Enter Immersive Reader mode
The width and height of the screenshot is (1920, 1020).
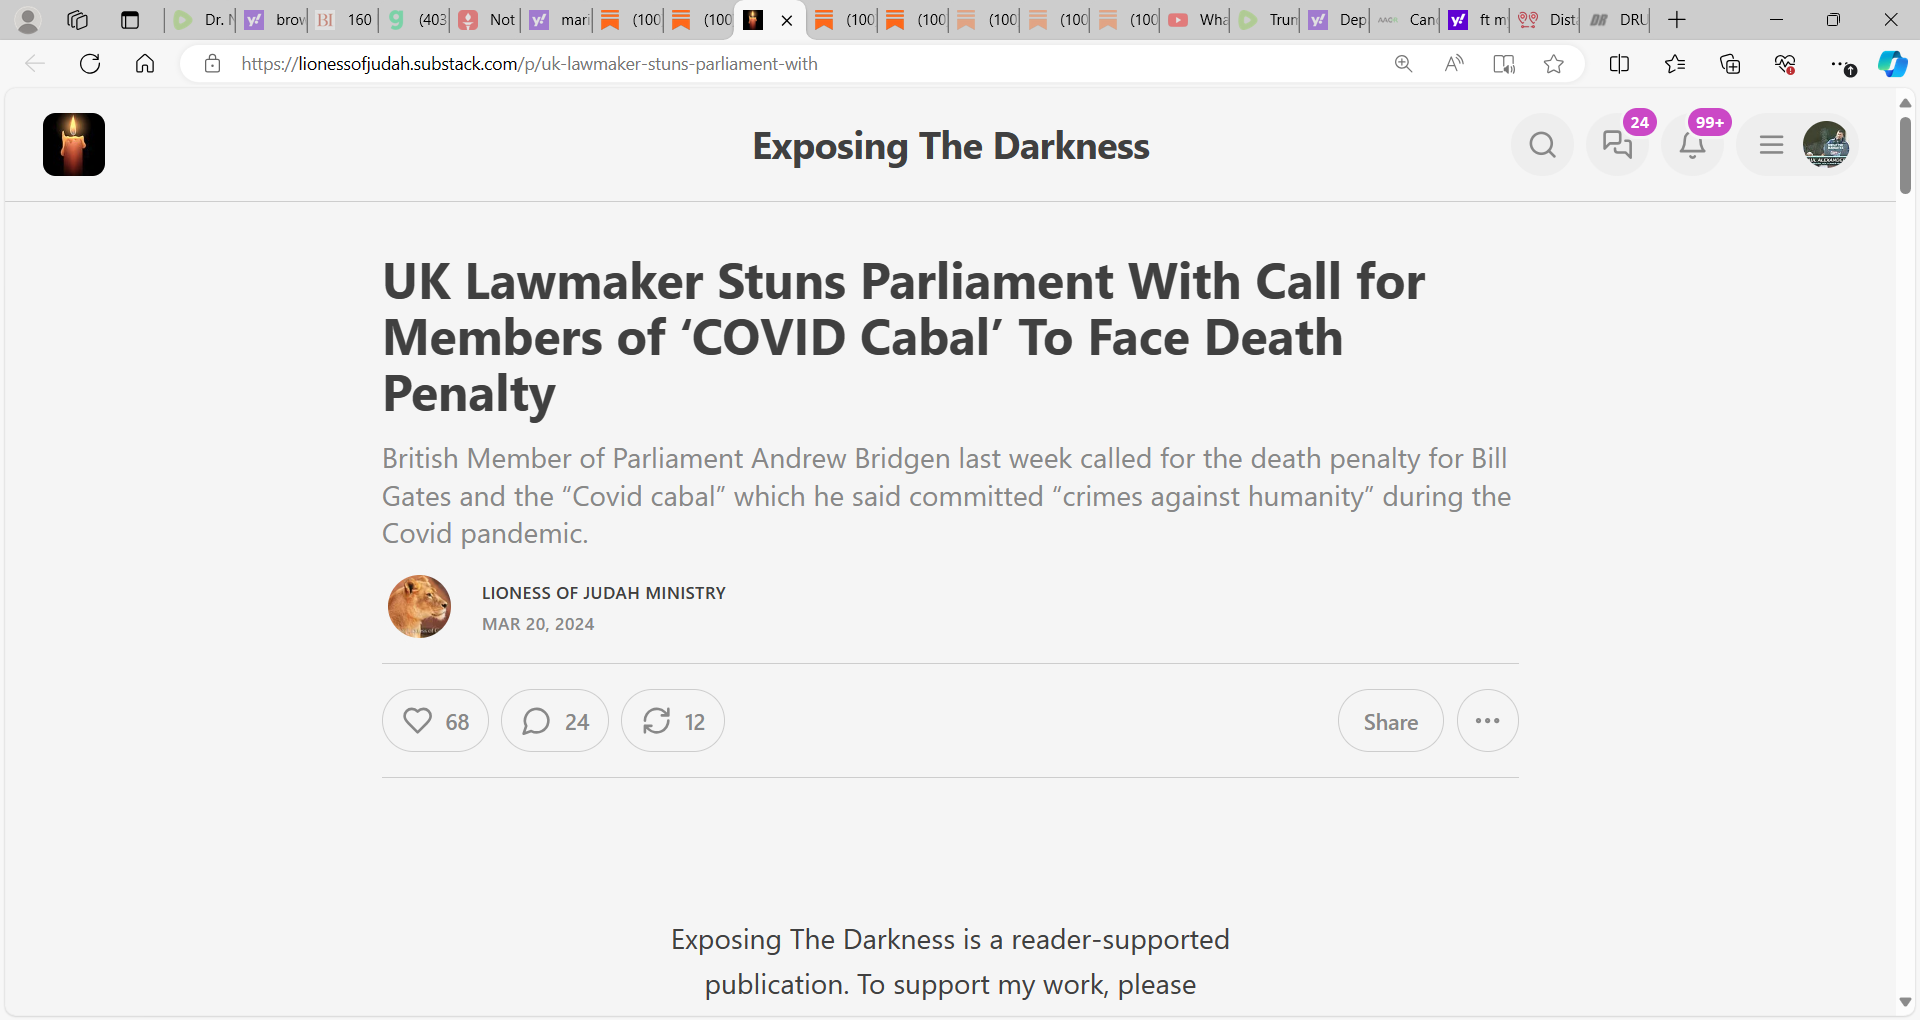coord(1504,64)
